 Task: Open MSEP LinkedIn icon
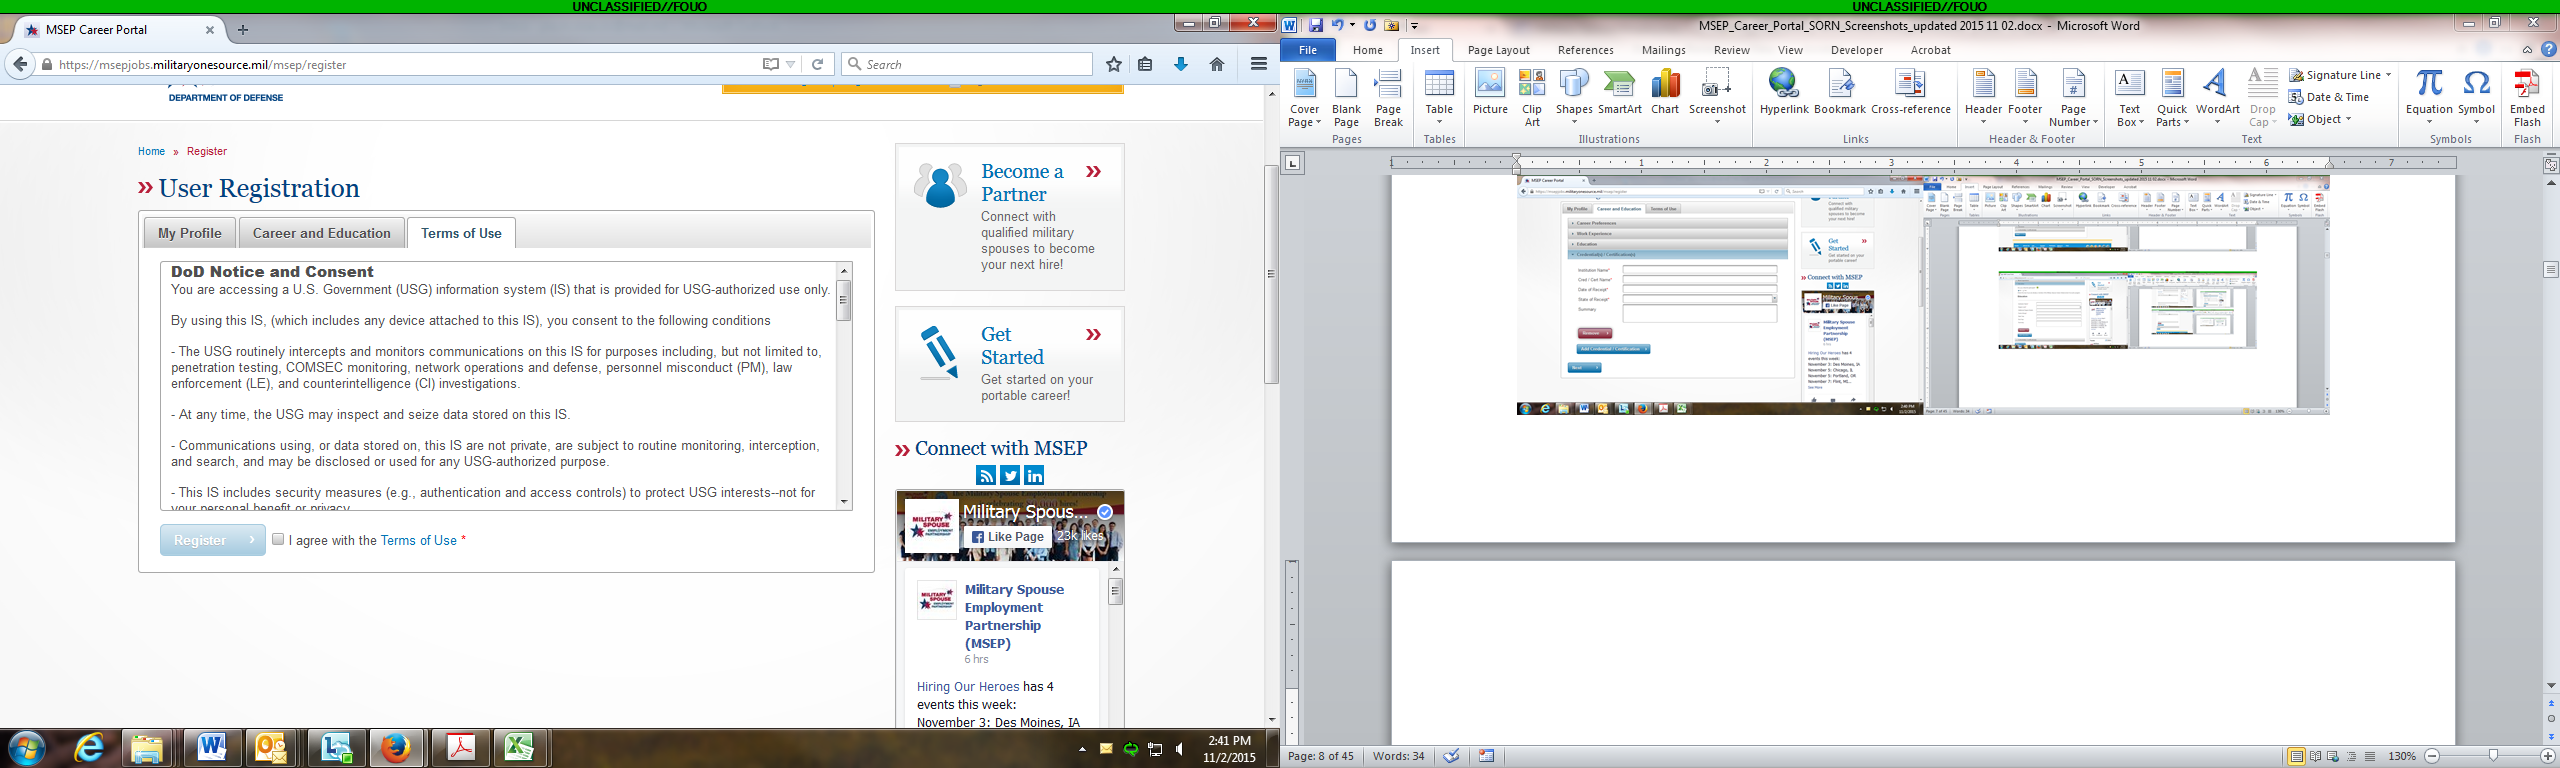(x=1034, y=476)
